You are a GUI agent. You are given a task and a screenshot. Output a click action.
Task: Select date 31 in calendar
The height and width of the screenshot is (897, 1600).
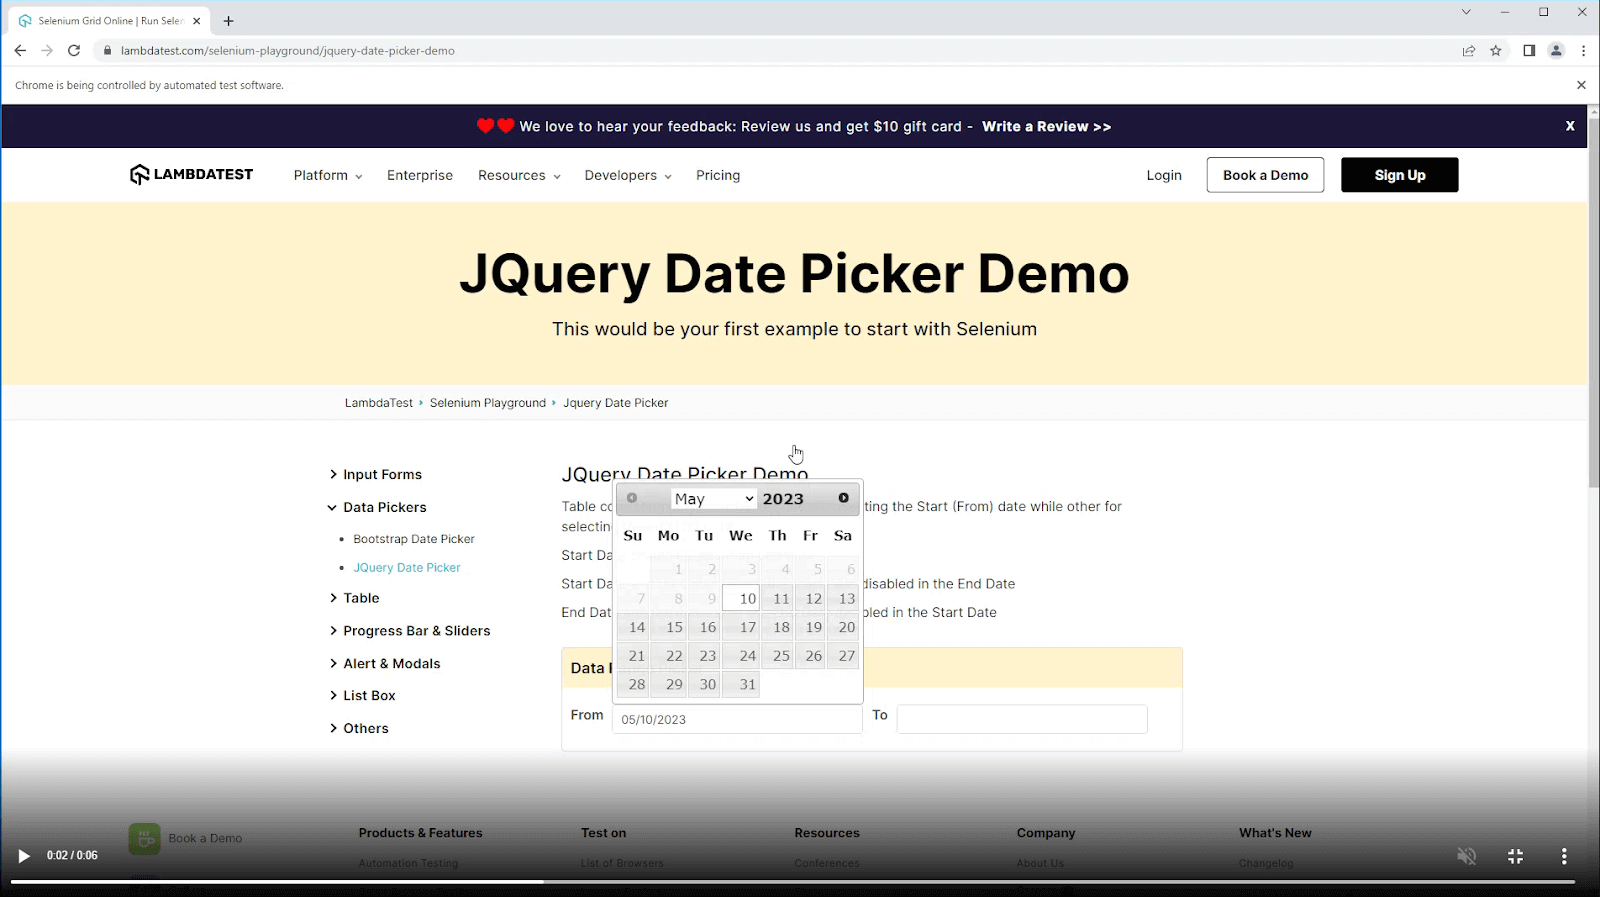coord(741,685)
